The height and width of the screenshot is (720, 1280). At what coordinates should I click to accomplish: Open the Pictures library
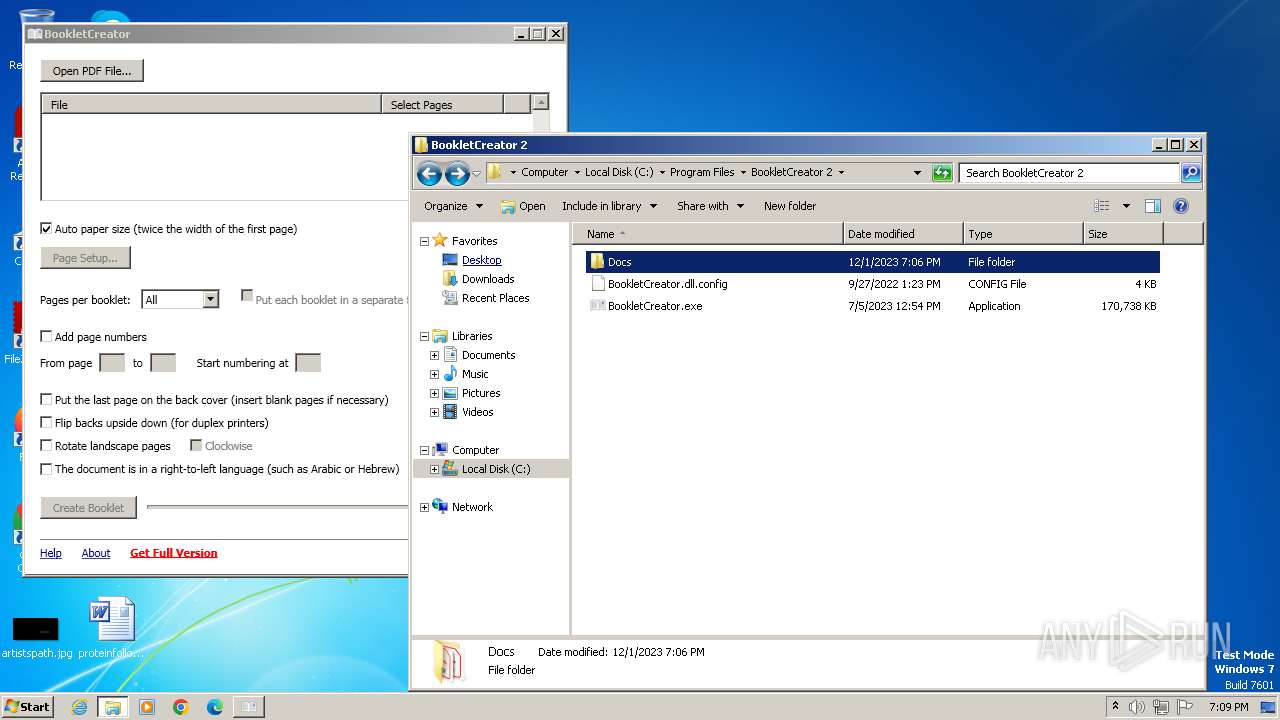(x=481, y=393)
